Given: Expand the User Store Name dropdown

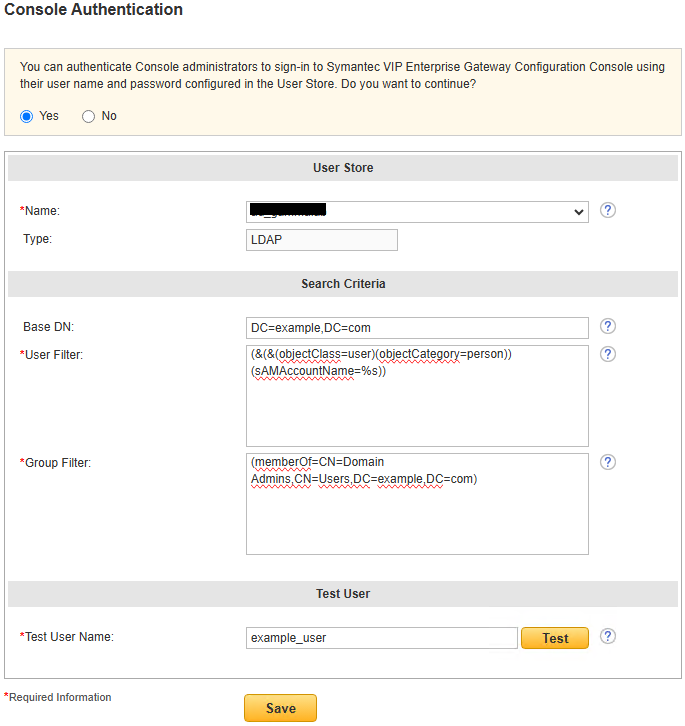Looking at the screenshot, I should [417, 211].
